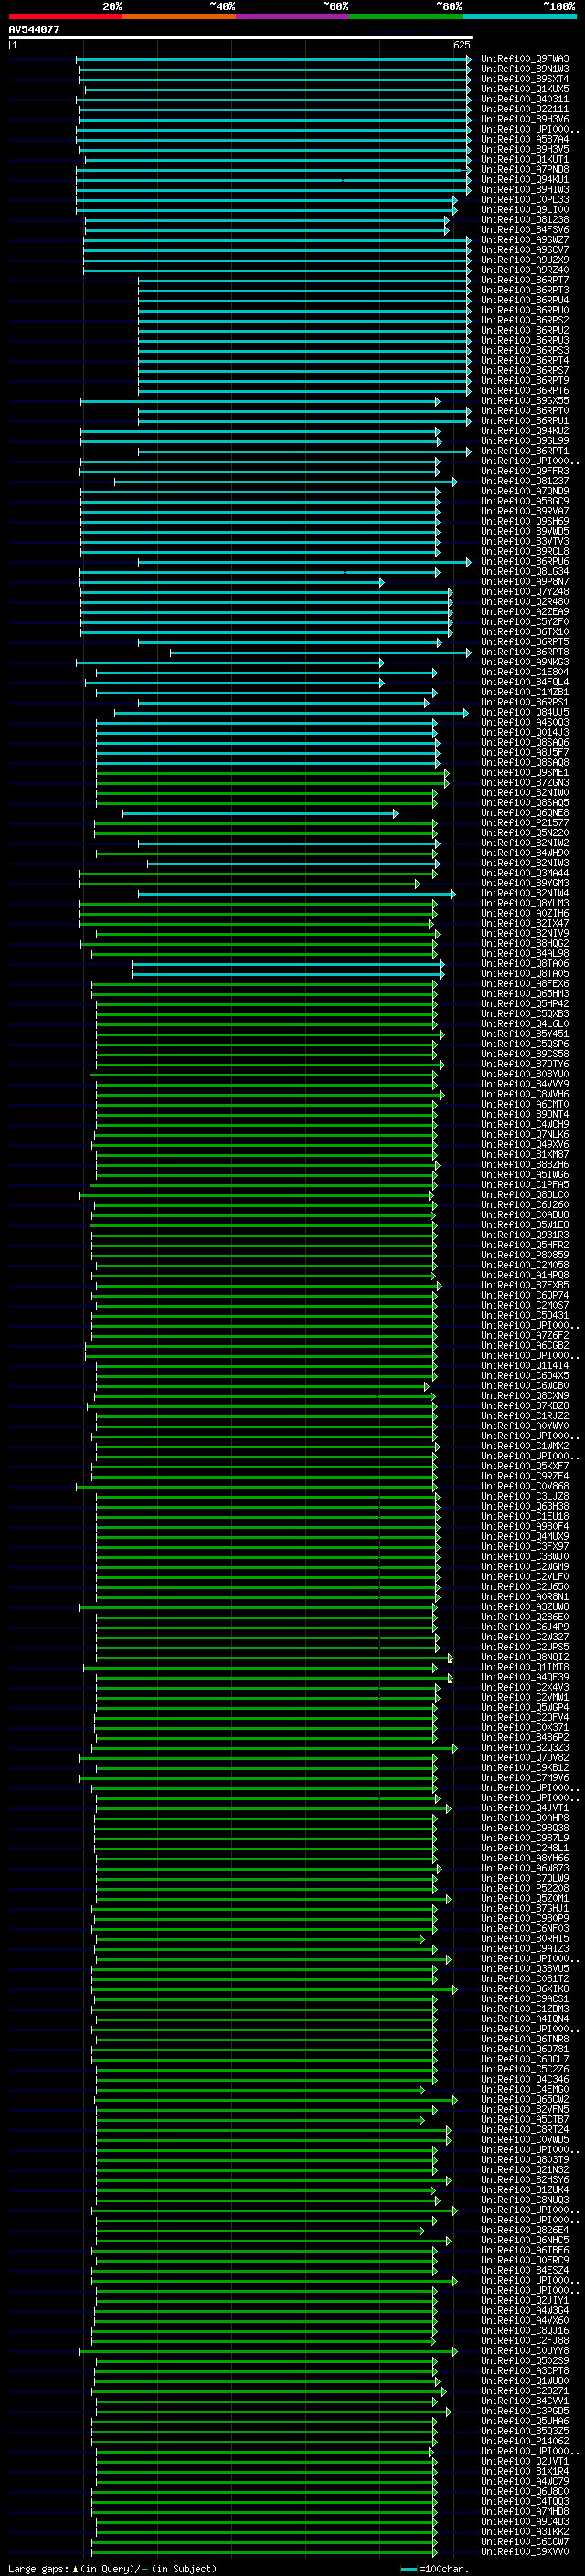Select the UniRef100_A5B7A4 label
This screenshot has height=2576, width=585.
click(x=525, y=139)
